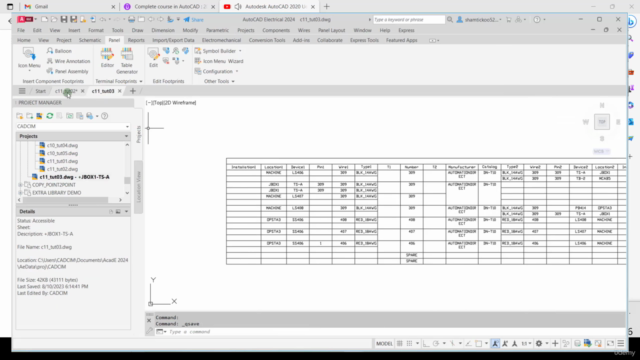Select the Balloon tool
The height and width of the screenshot is (360, 640).
[x=59, y=51]
